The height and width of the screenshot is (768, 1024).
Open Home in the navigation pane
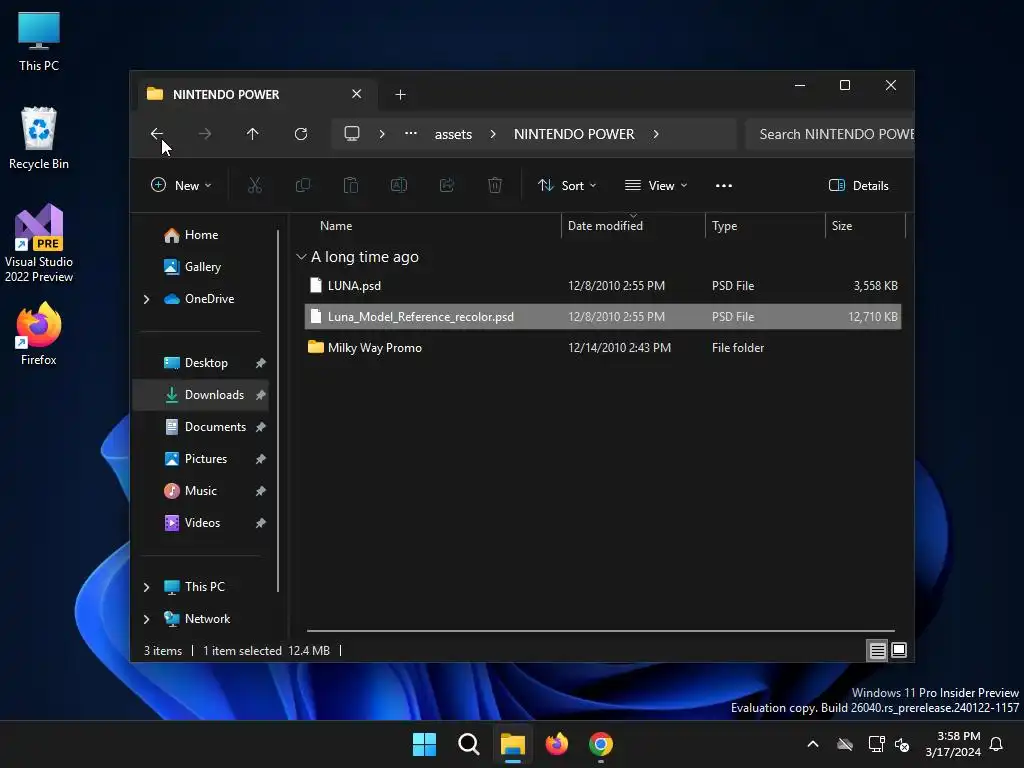(x=201, y=235)
